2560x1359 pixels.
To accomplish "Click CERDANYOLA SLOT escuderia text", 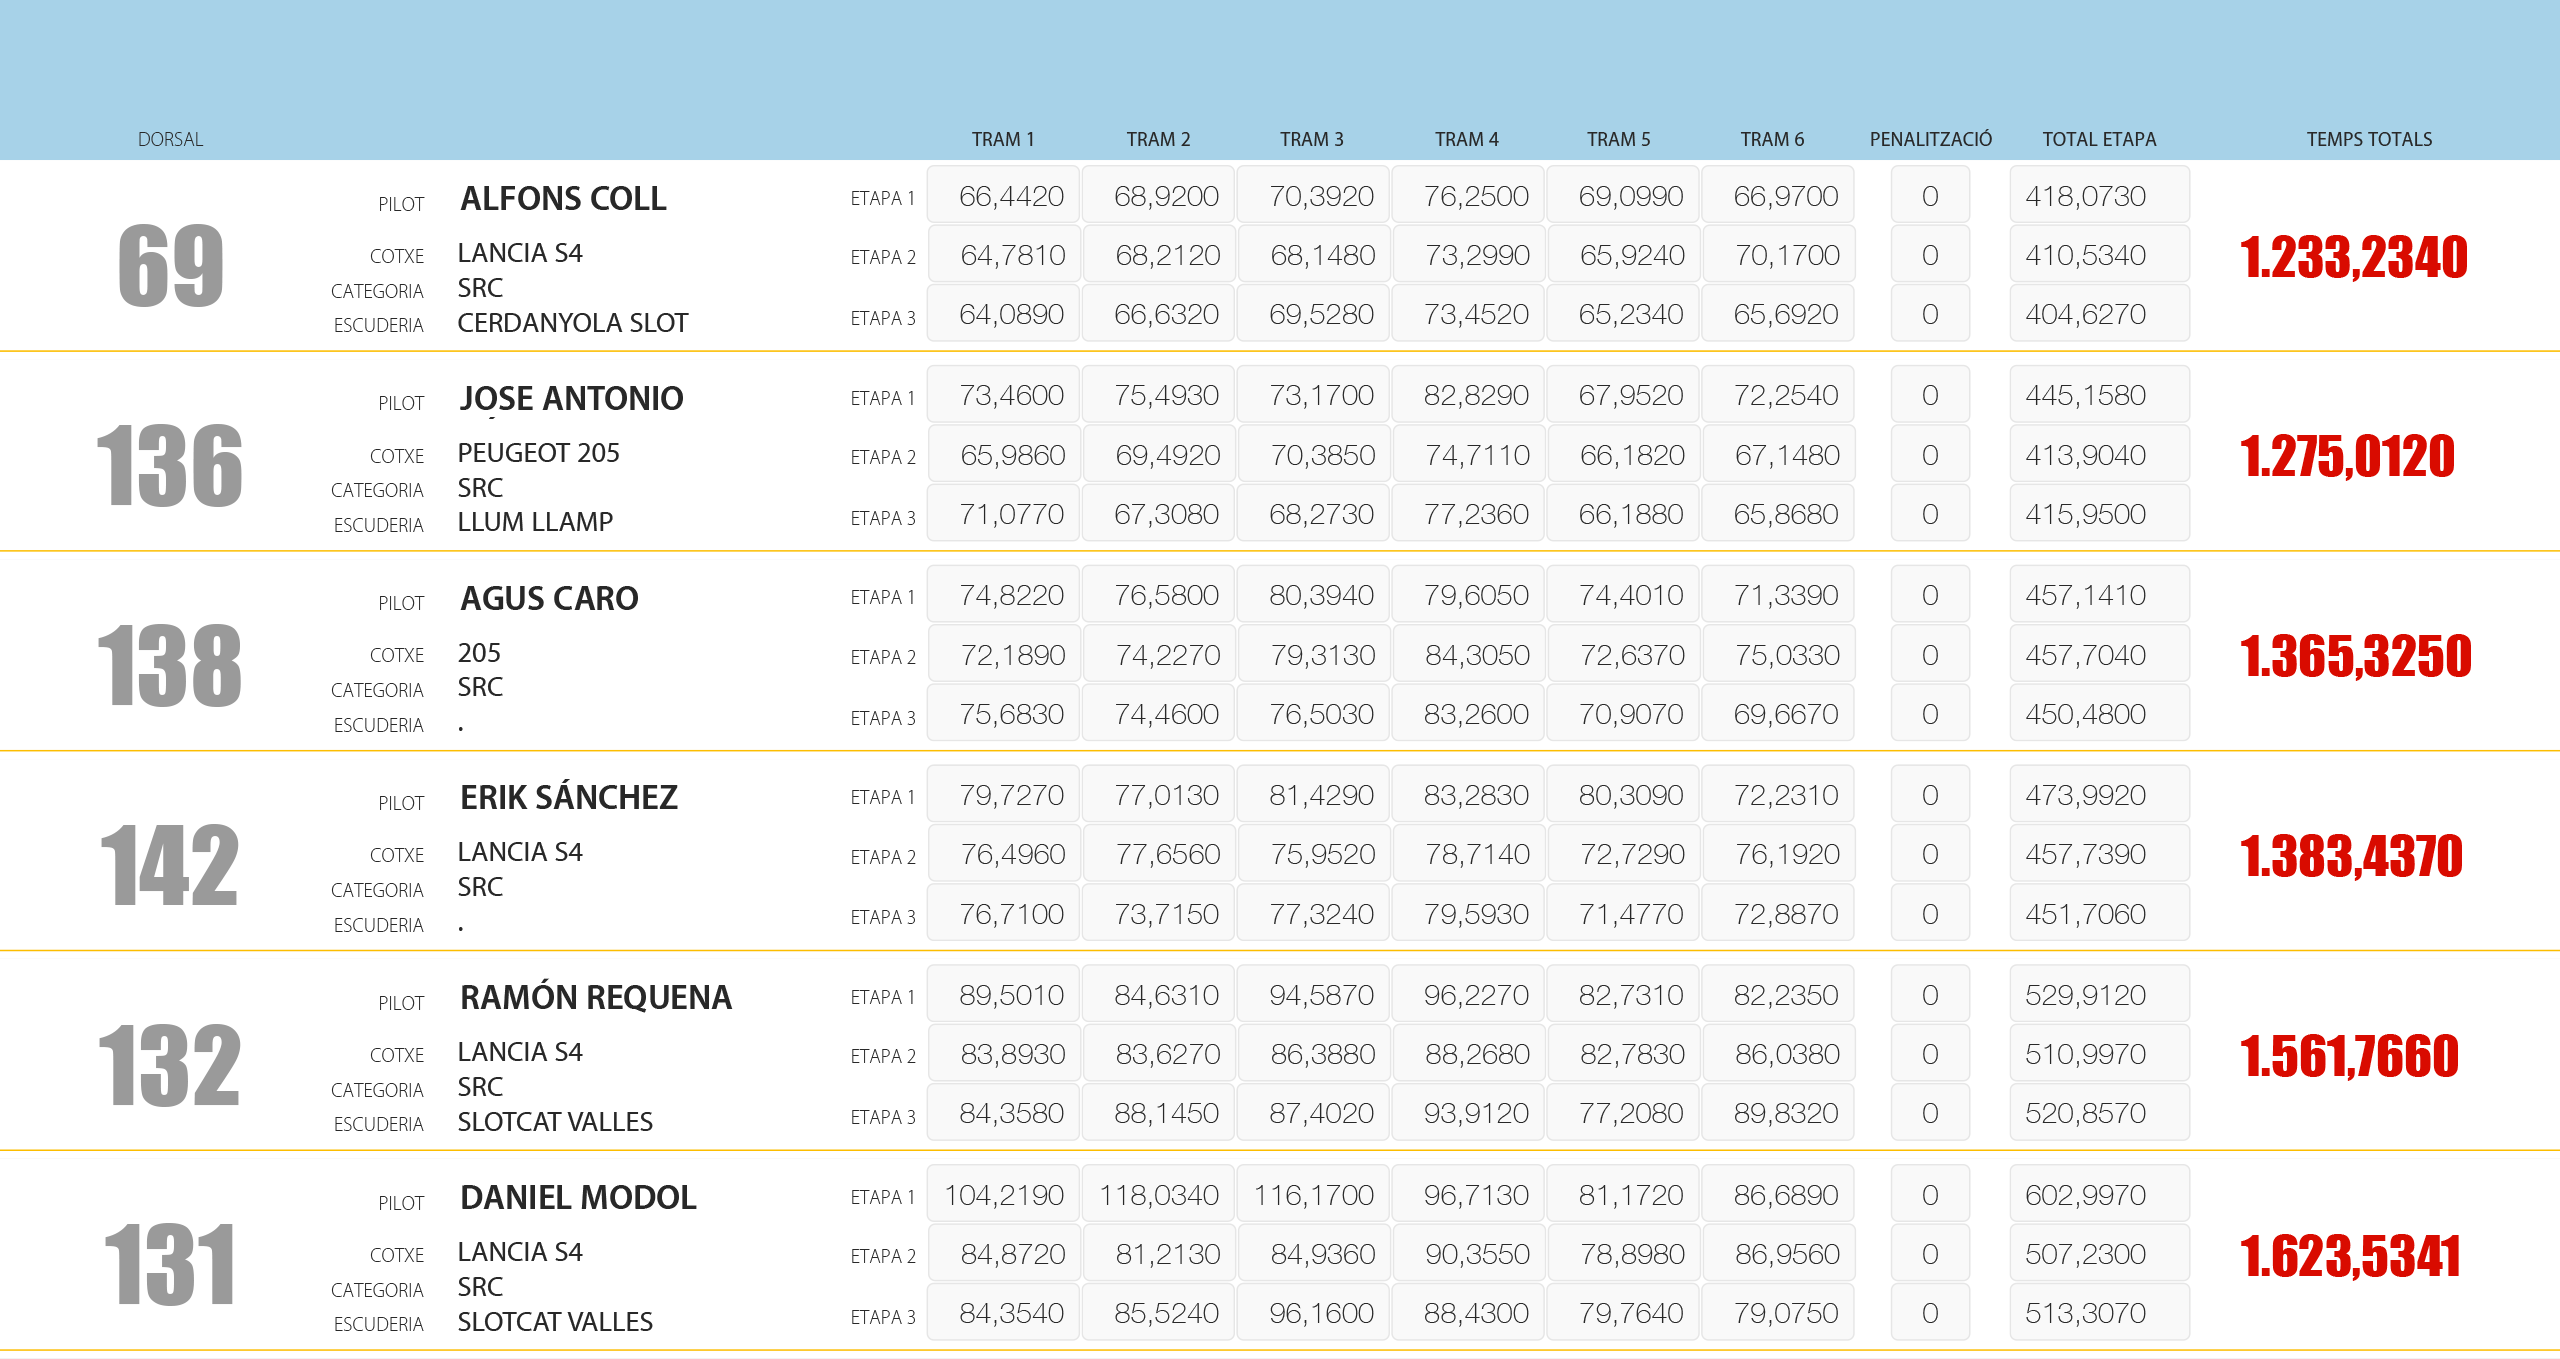I will tap(572, 323).
